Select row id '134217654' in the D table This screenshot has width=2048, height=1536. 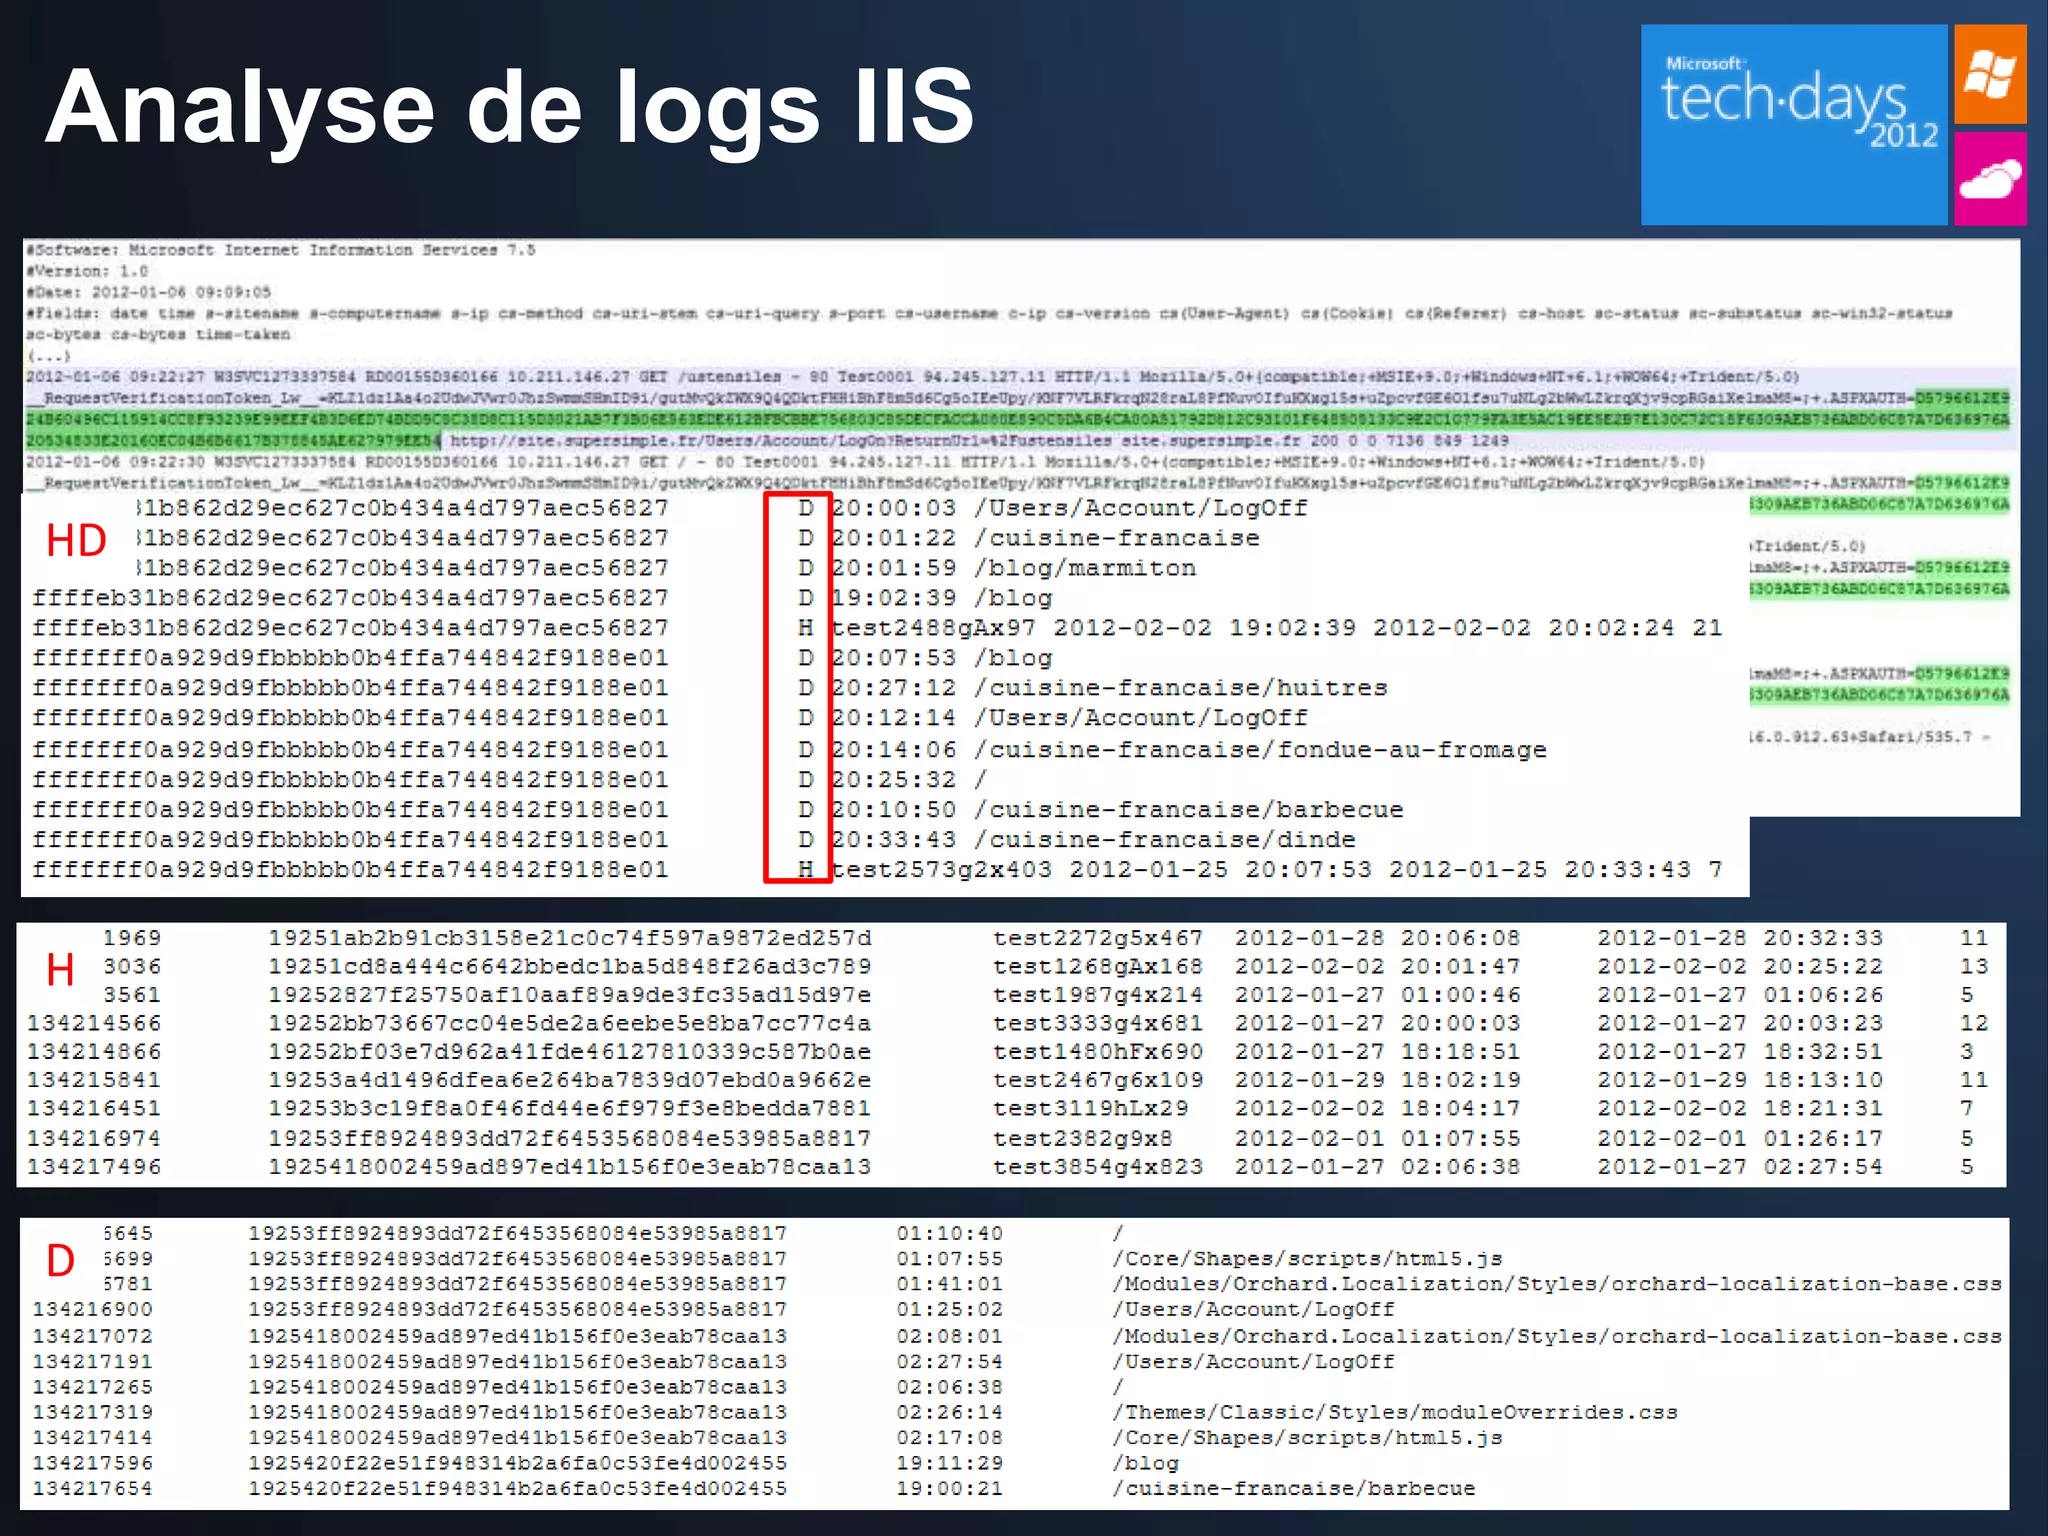click(x=93, y=1488)
